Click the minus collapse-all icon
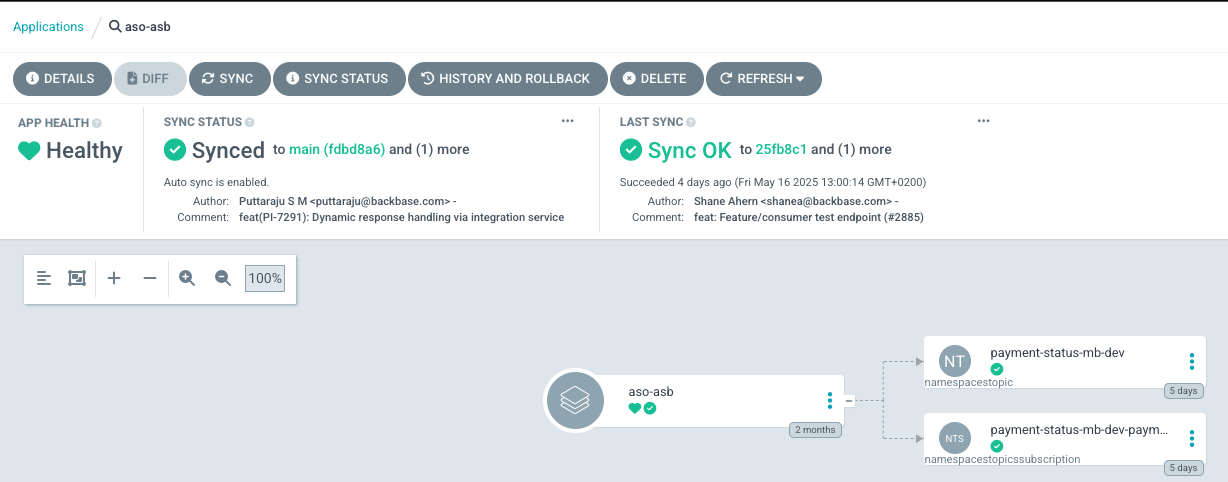 (150, 278)
